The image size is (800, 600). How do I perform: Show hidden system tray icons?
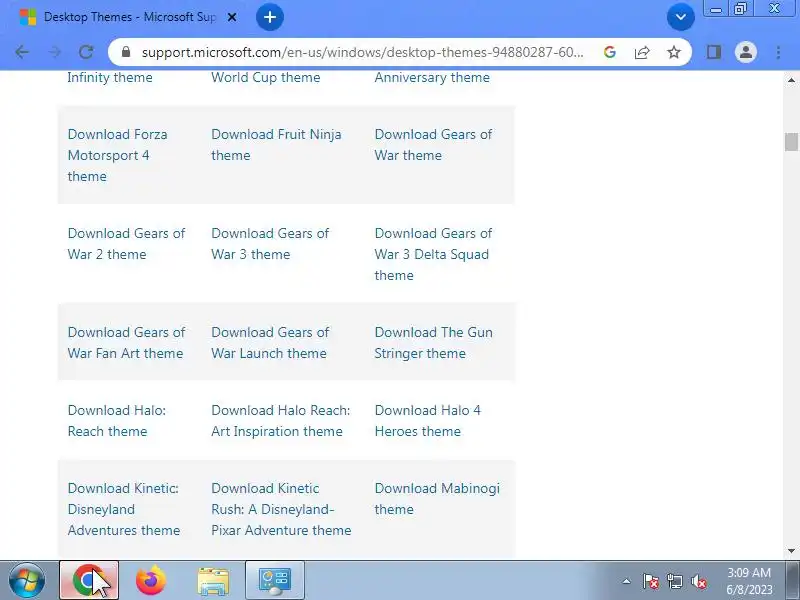(x=627, y=581)
